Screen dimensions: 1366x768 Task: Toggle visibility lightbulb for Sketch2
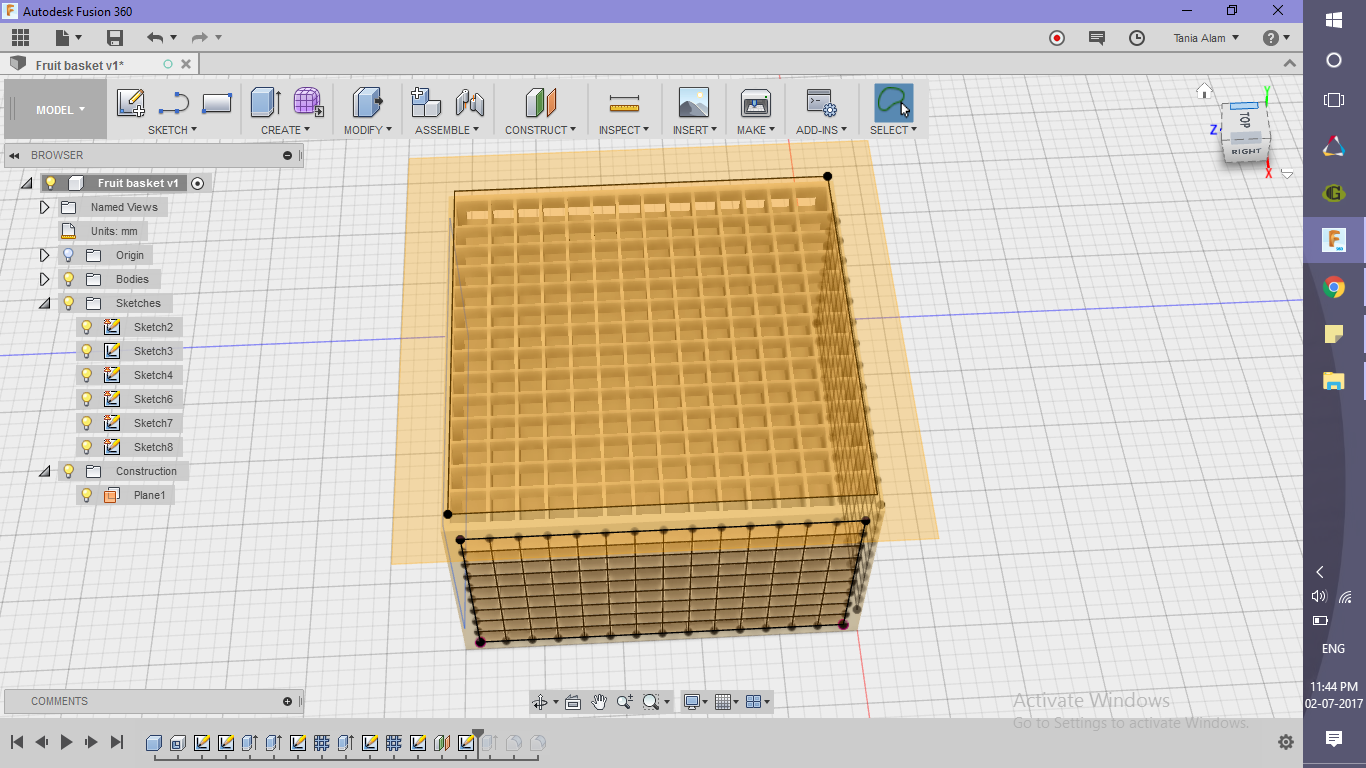tap(87, 327)
